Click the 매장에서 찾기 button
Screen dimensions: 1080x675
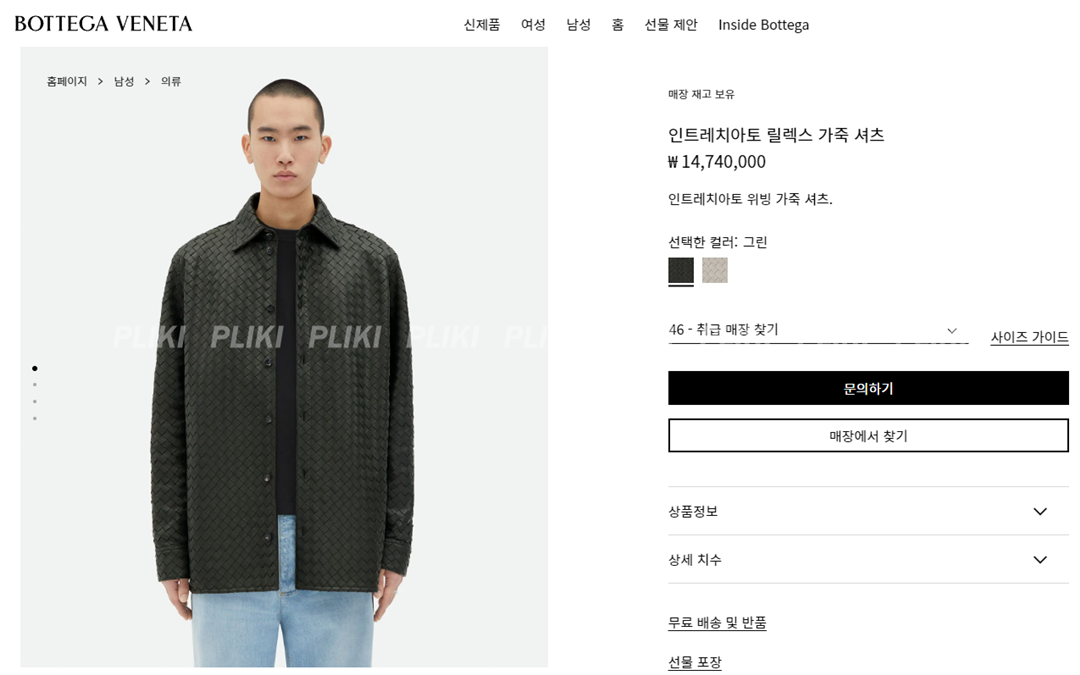click(x=868, y=435)
